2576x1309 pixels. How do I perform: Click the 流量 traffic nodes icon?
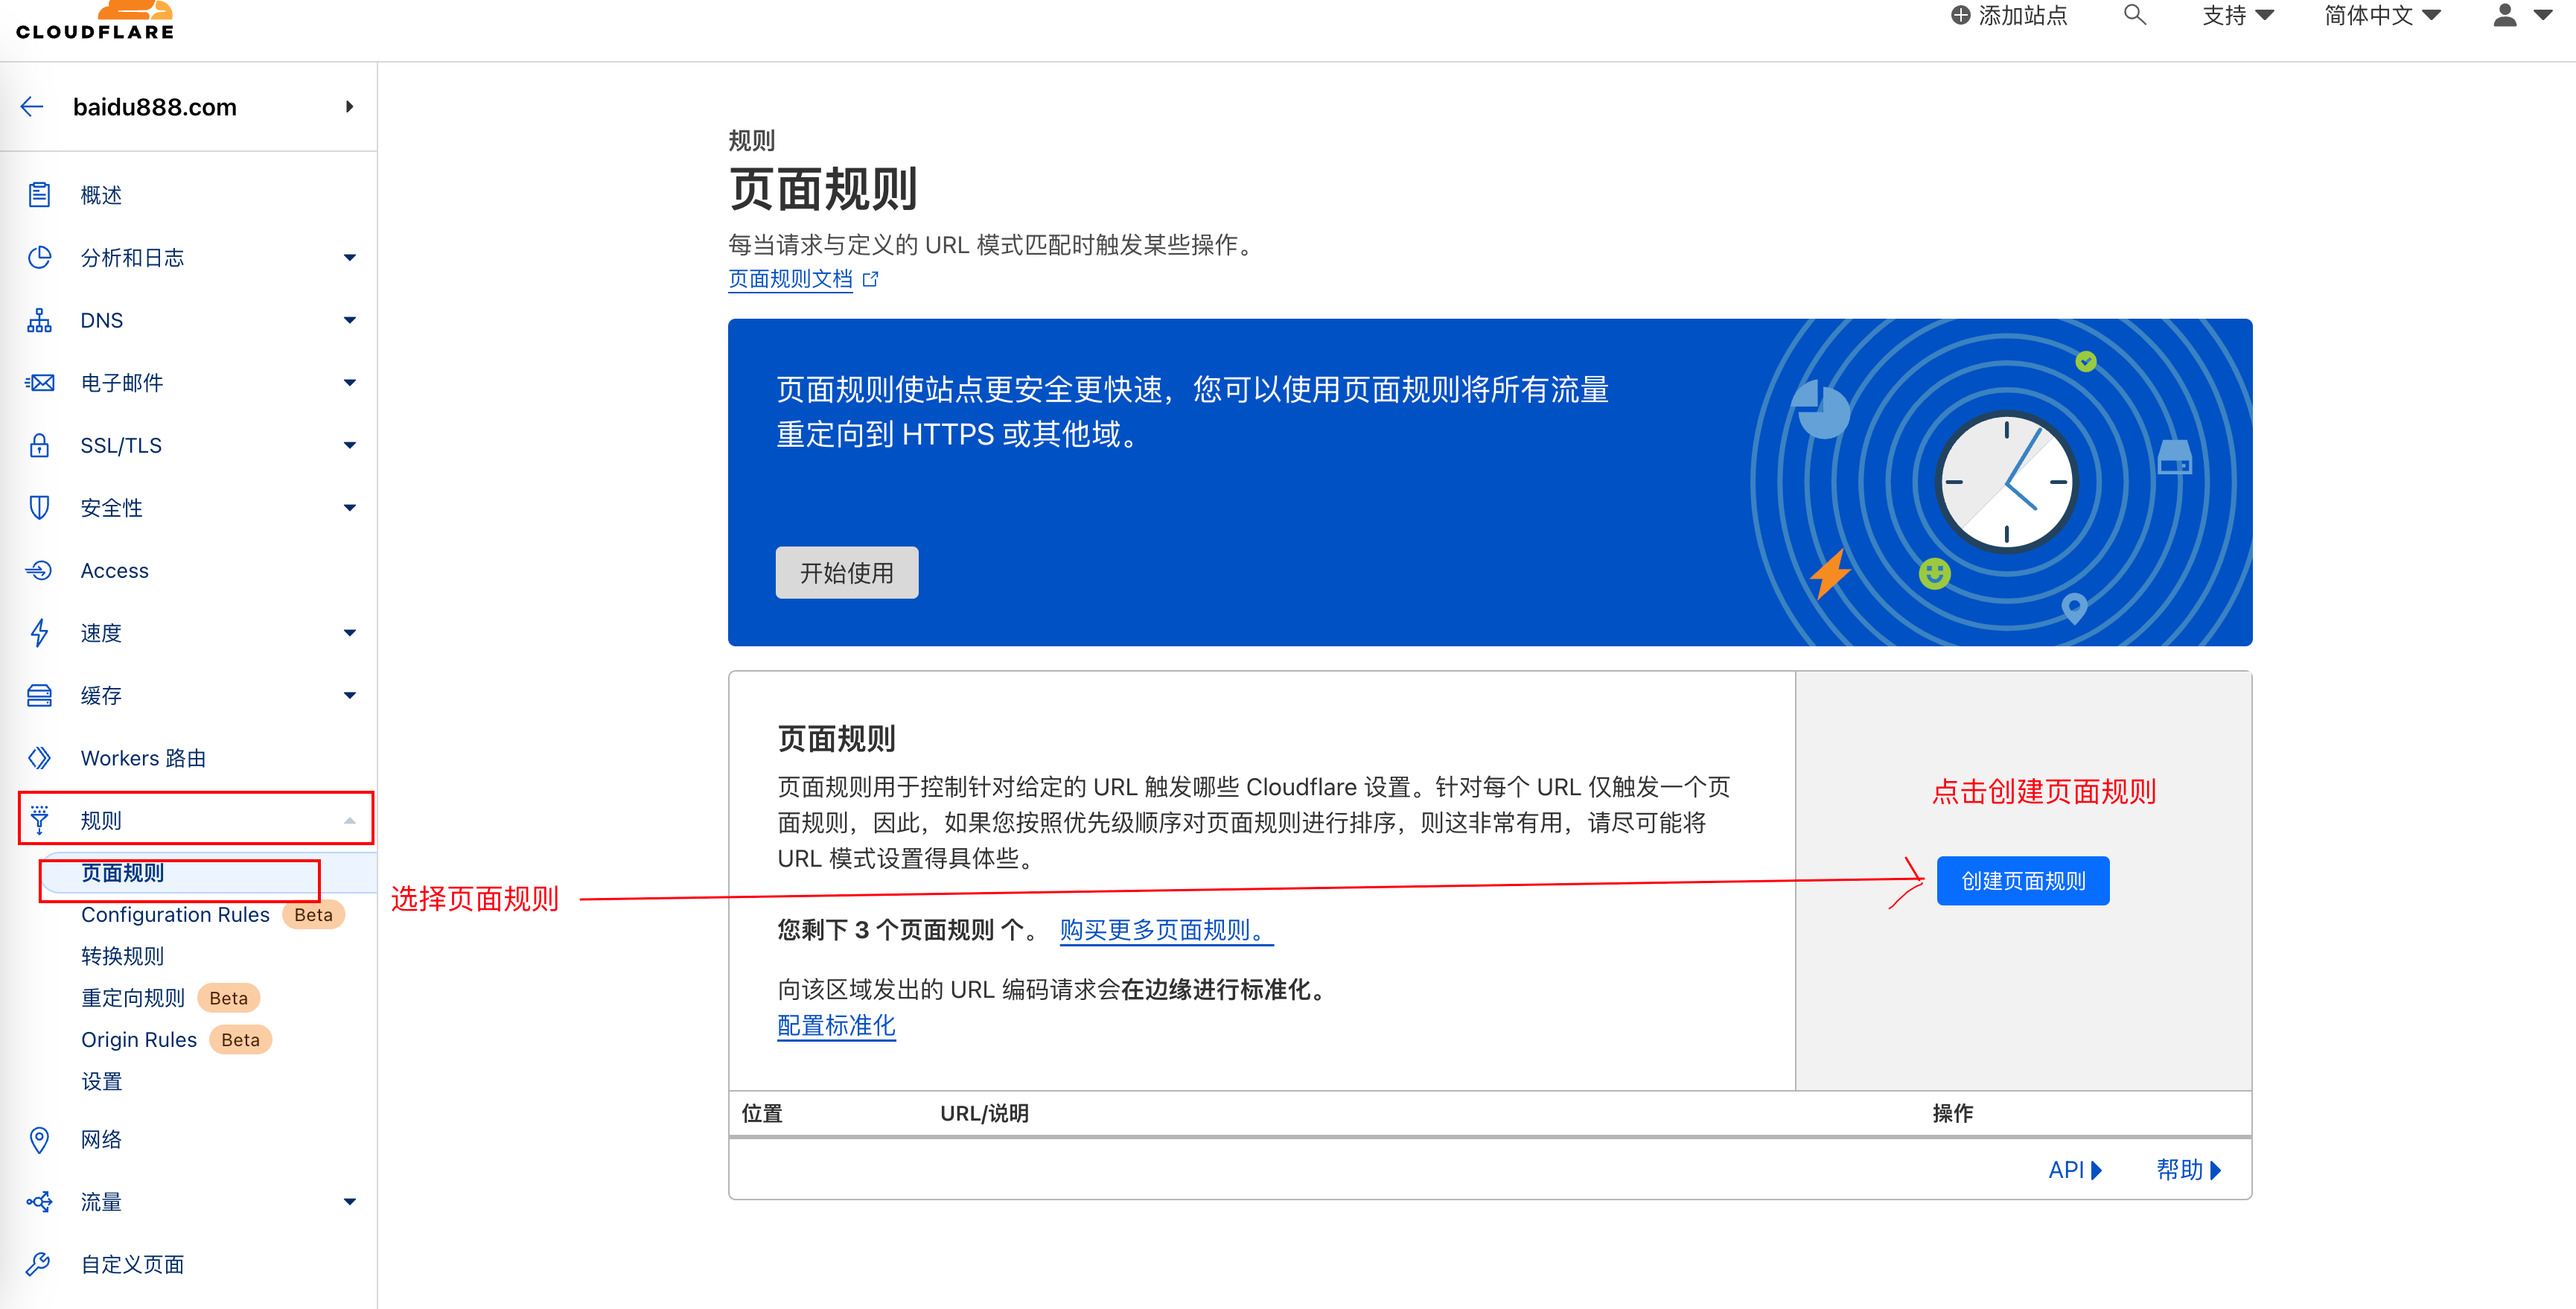[x=39, y=1202]
